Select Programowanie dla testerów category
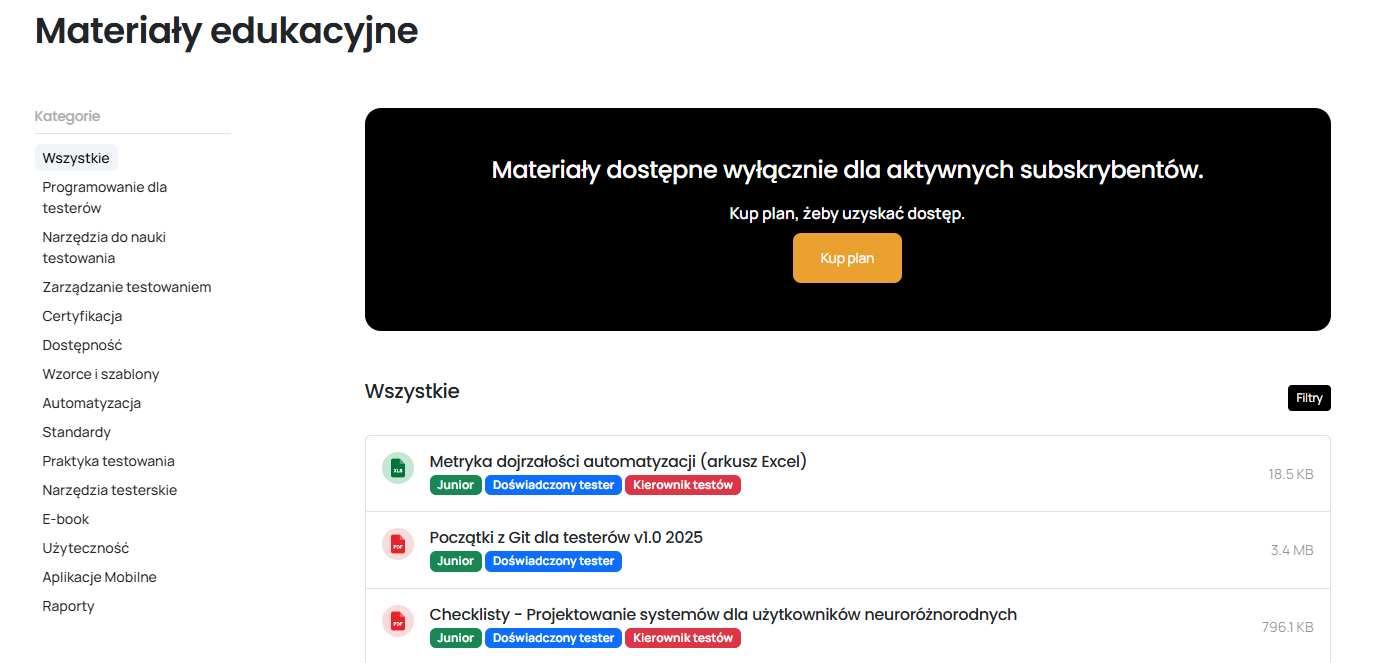Viewport: 1374px width, 663px height. point(104,197)
